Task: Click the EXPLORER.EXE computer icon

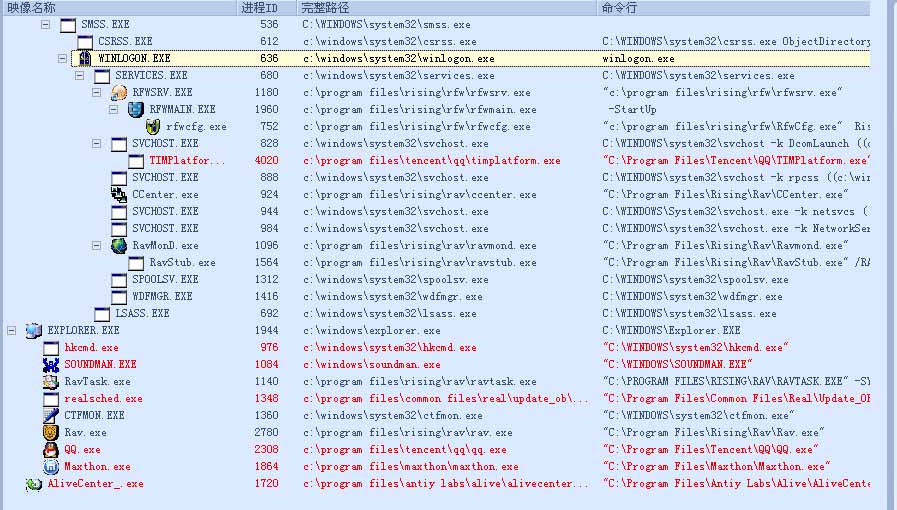Action: pyautogui.click(x=34, y=330)
